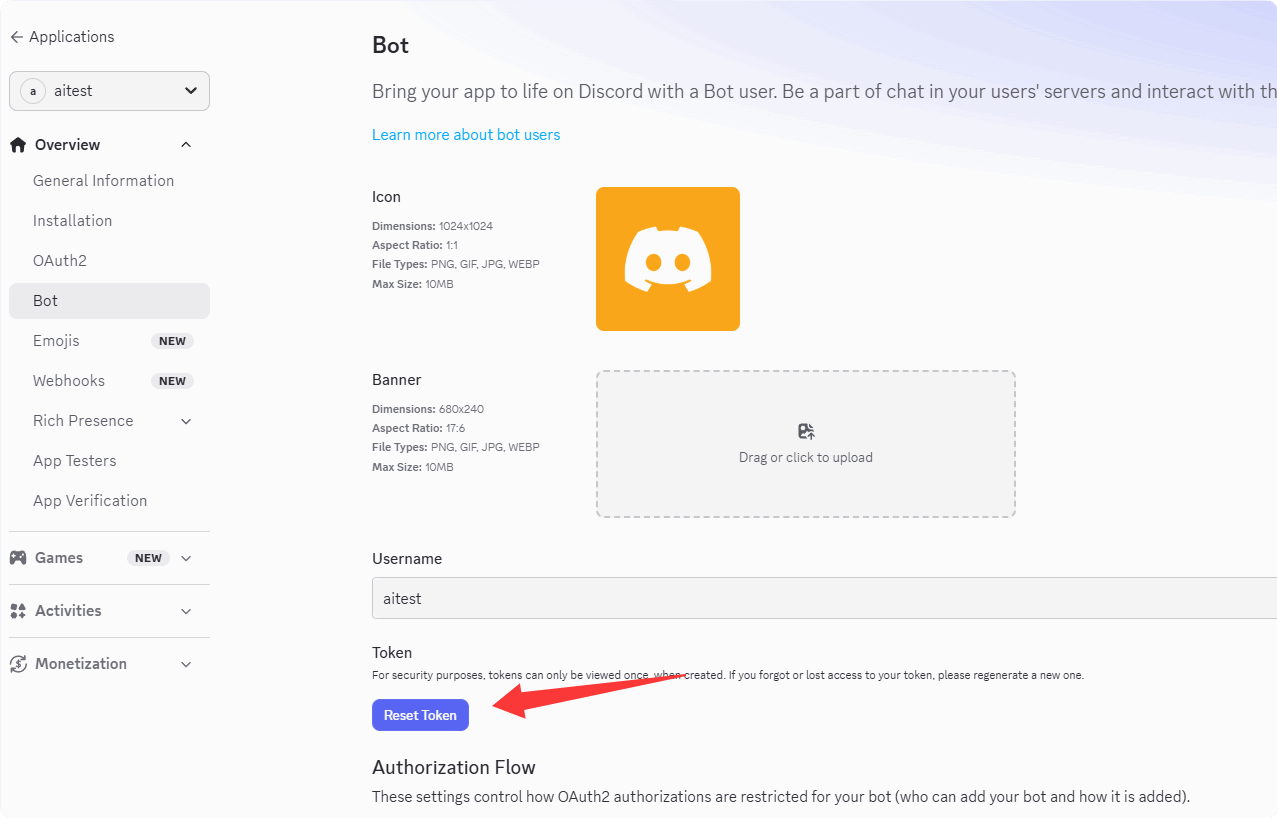
Task: Open Rich Presence settings
Action: 83,421
